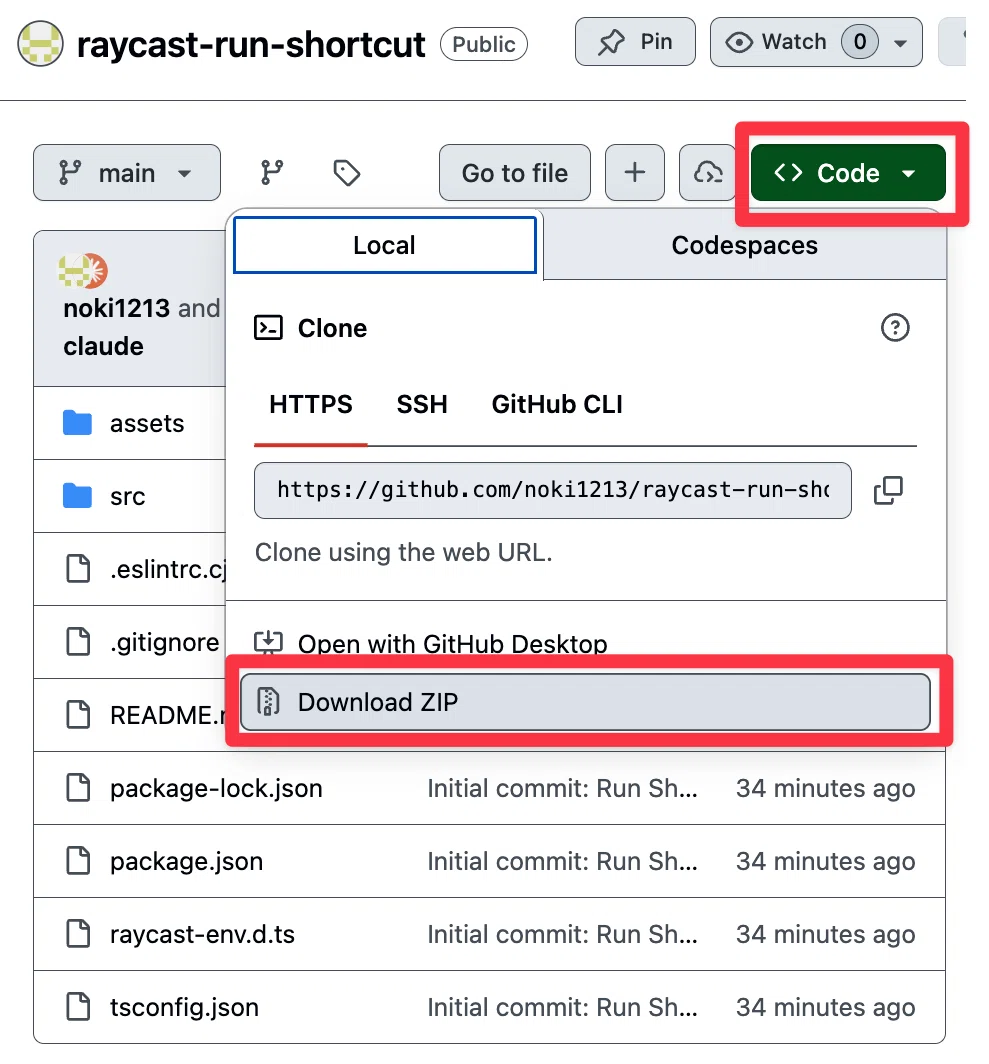Image resolution: width=989 pixels, height=1064 pixels.
Task: Open package.json file
Action: [x=186, y=861]
